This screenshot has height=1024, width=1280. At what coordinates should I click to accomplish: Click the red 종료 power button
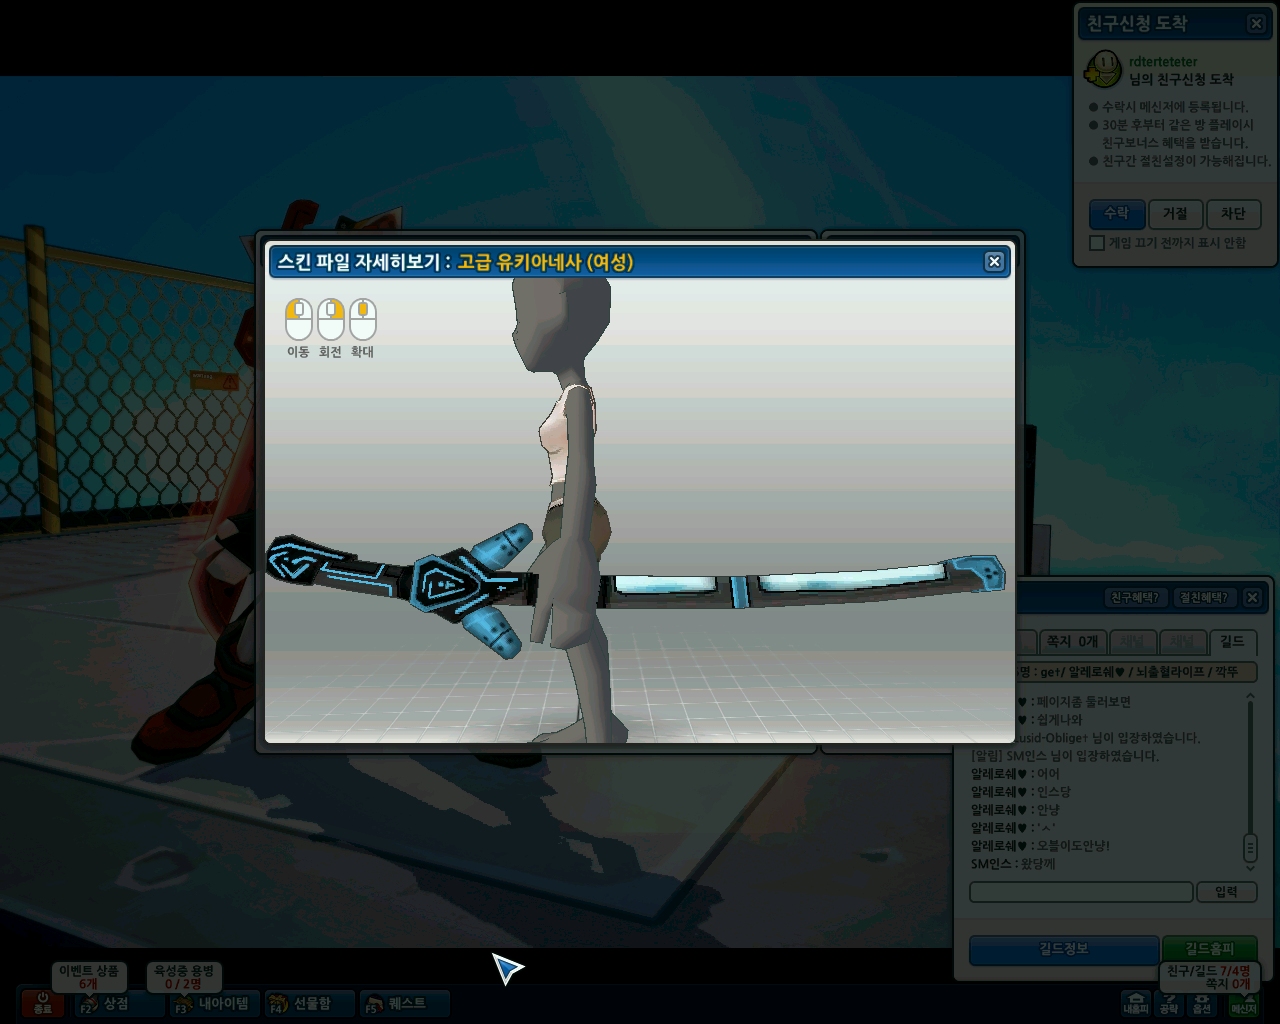tap(42, 1003)
